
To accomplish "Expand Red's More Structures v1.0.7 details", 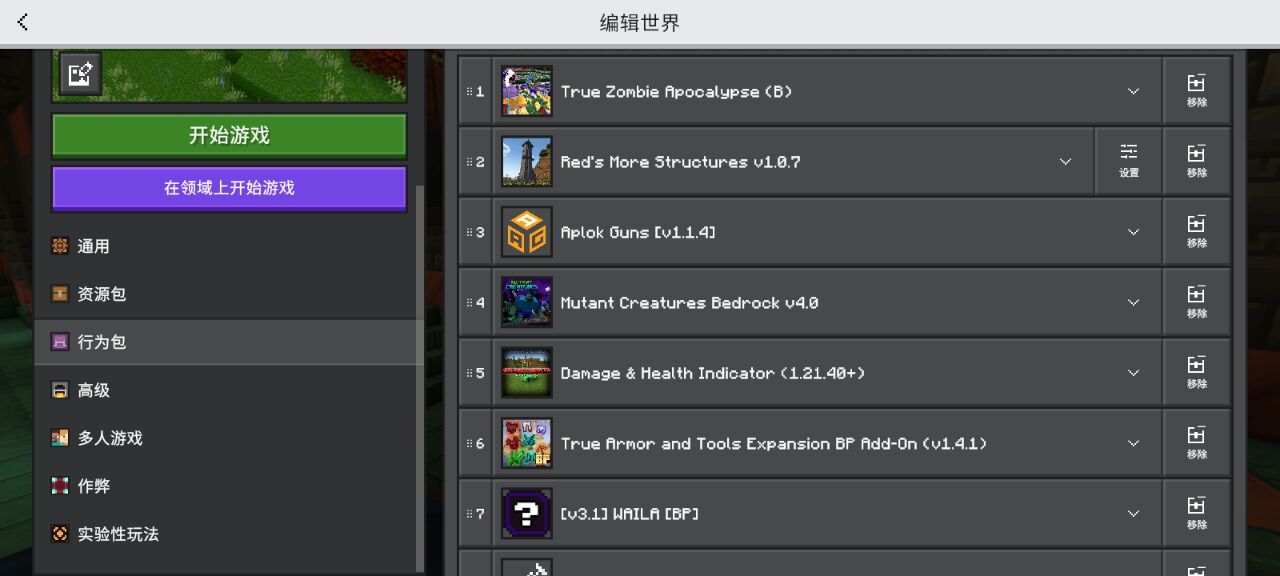I will [x=1065, y=161].
